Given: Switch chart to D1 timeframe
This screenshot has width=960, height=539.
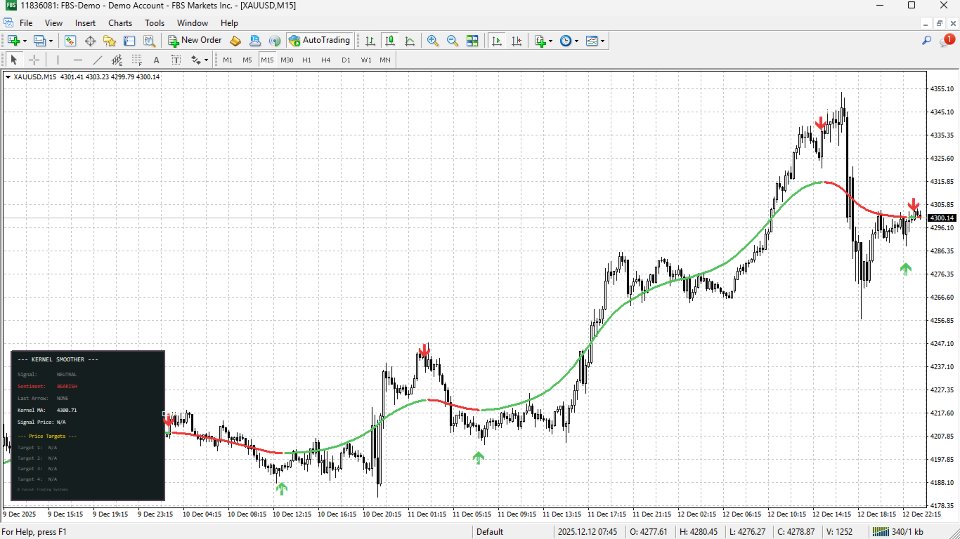Looking at the screenshot, I should pyautogui.click(x=346, y=60).
